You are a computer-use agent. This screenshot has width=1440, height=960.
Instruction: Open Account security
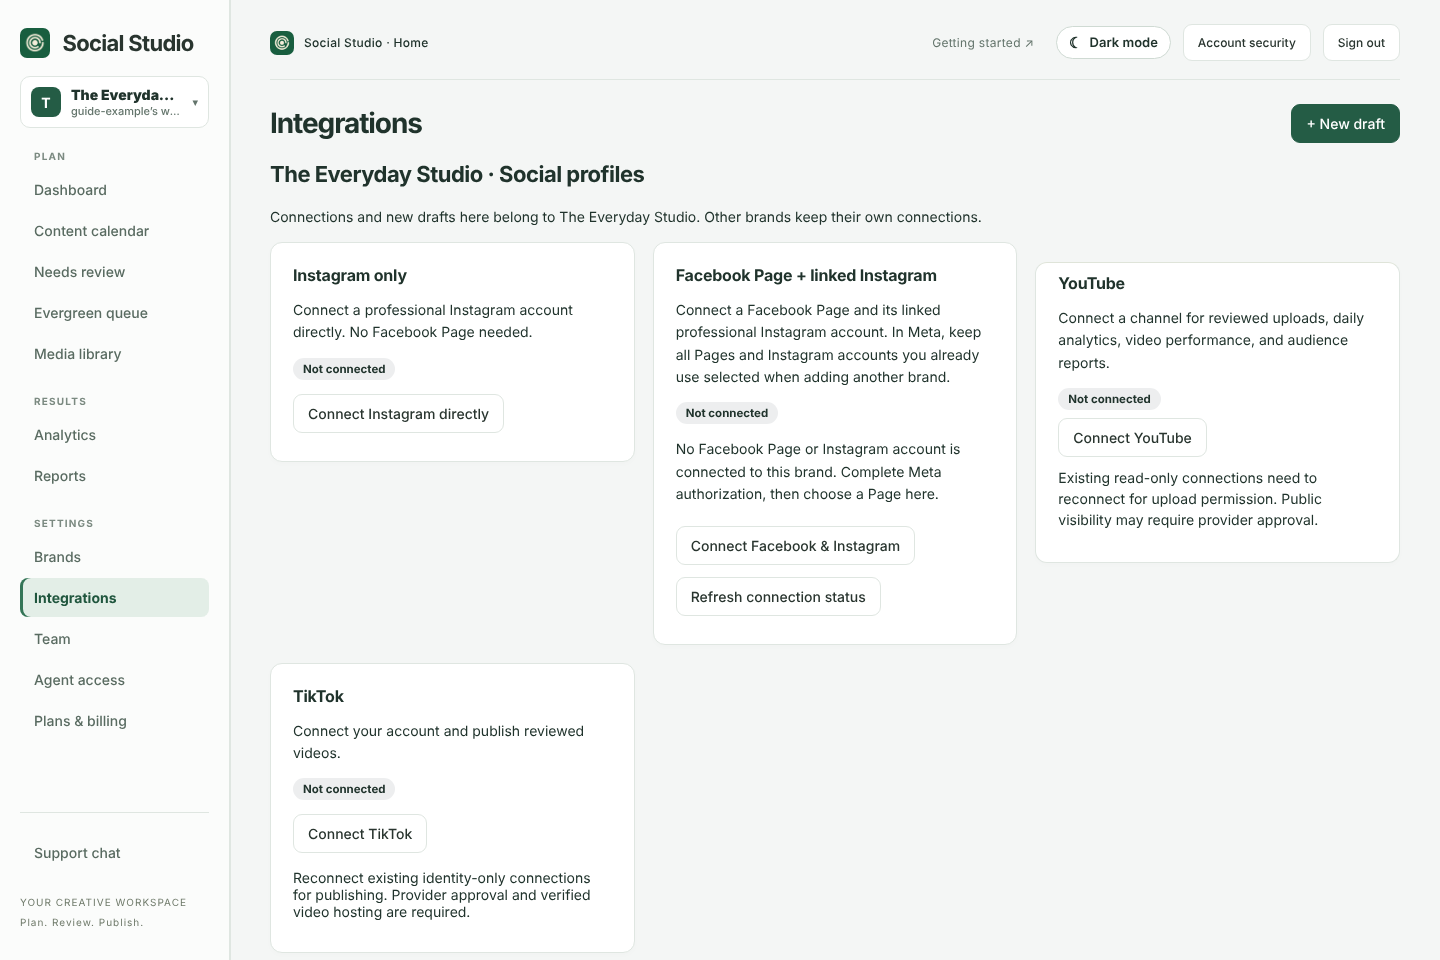1246,43
